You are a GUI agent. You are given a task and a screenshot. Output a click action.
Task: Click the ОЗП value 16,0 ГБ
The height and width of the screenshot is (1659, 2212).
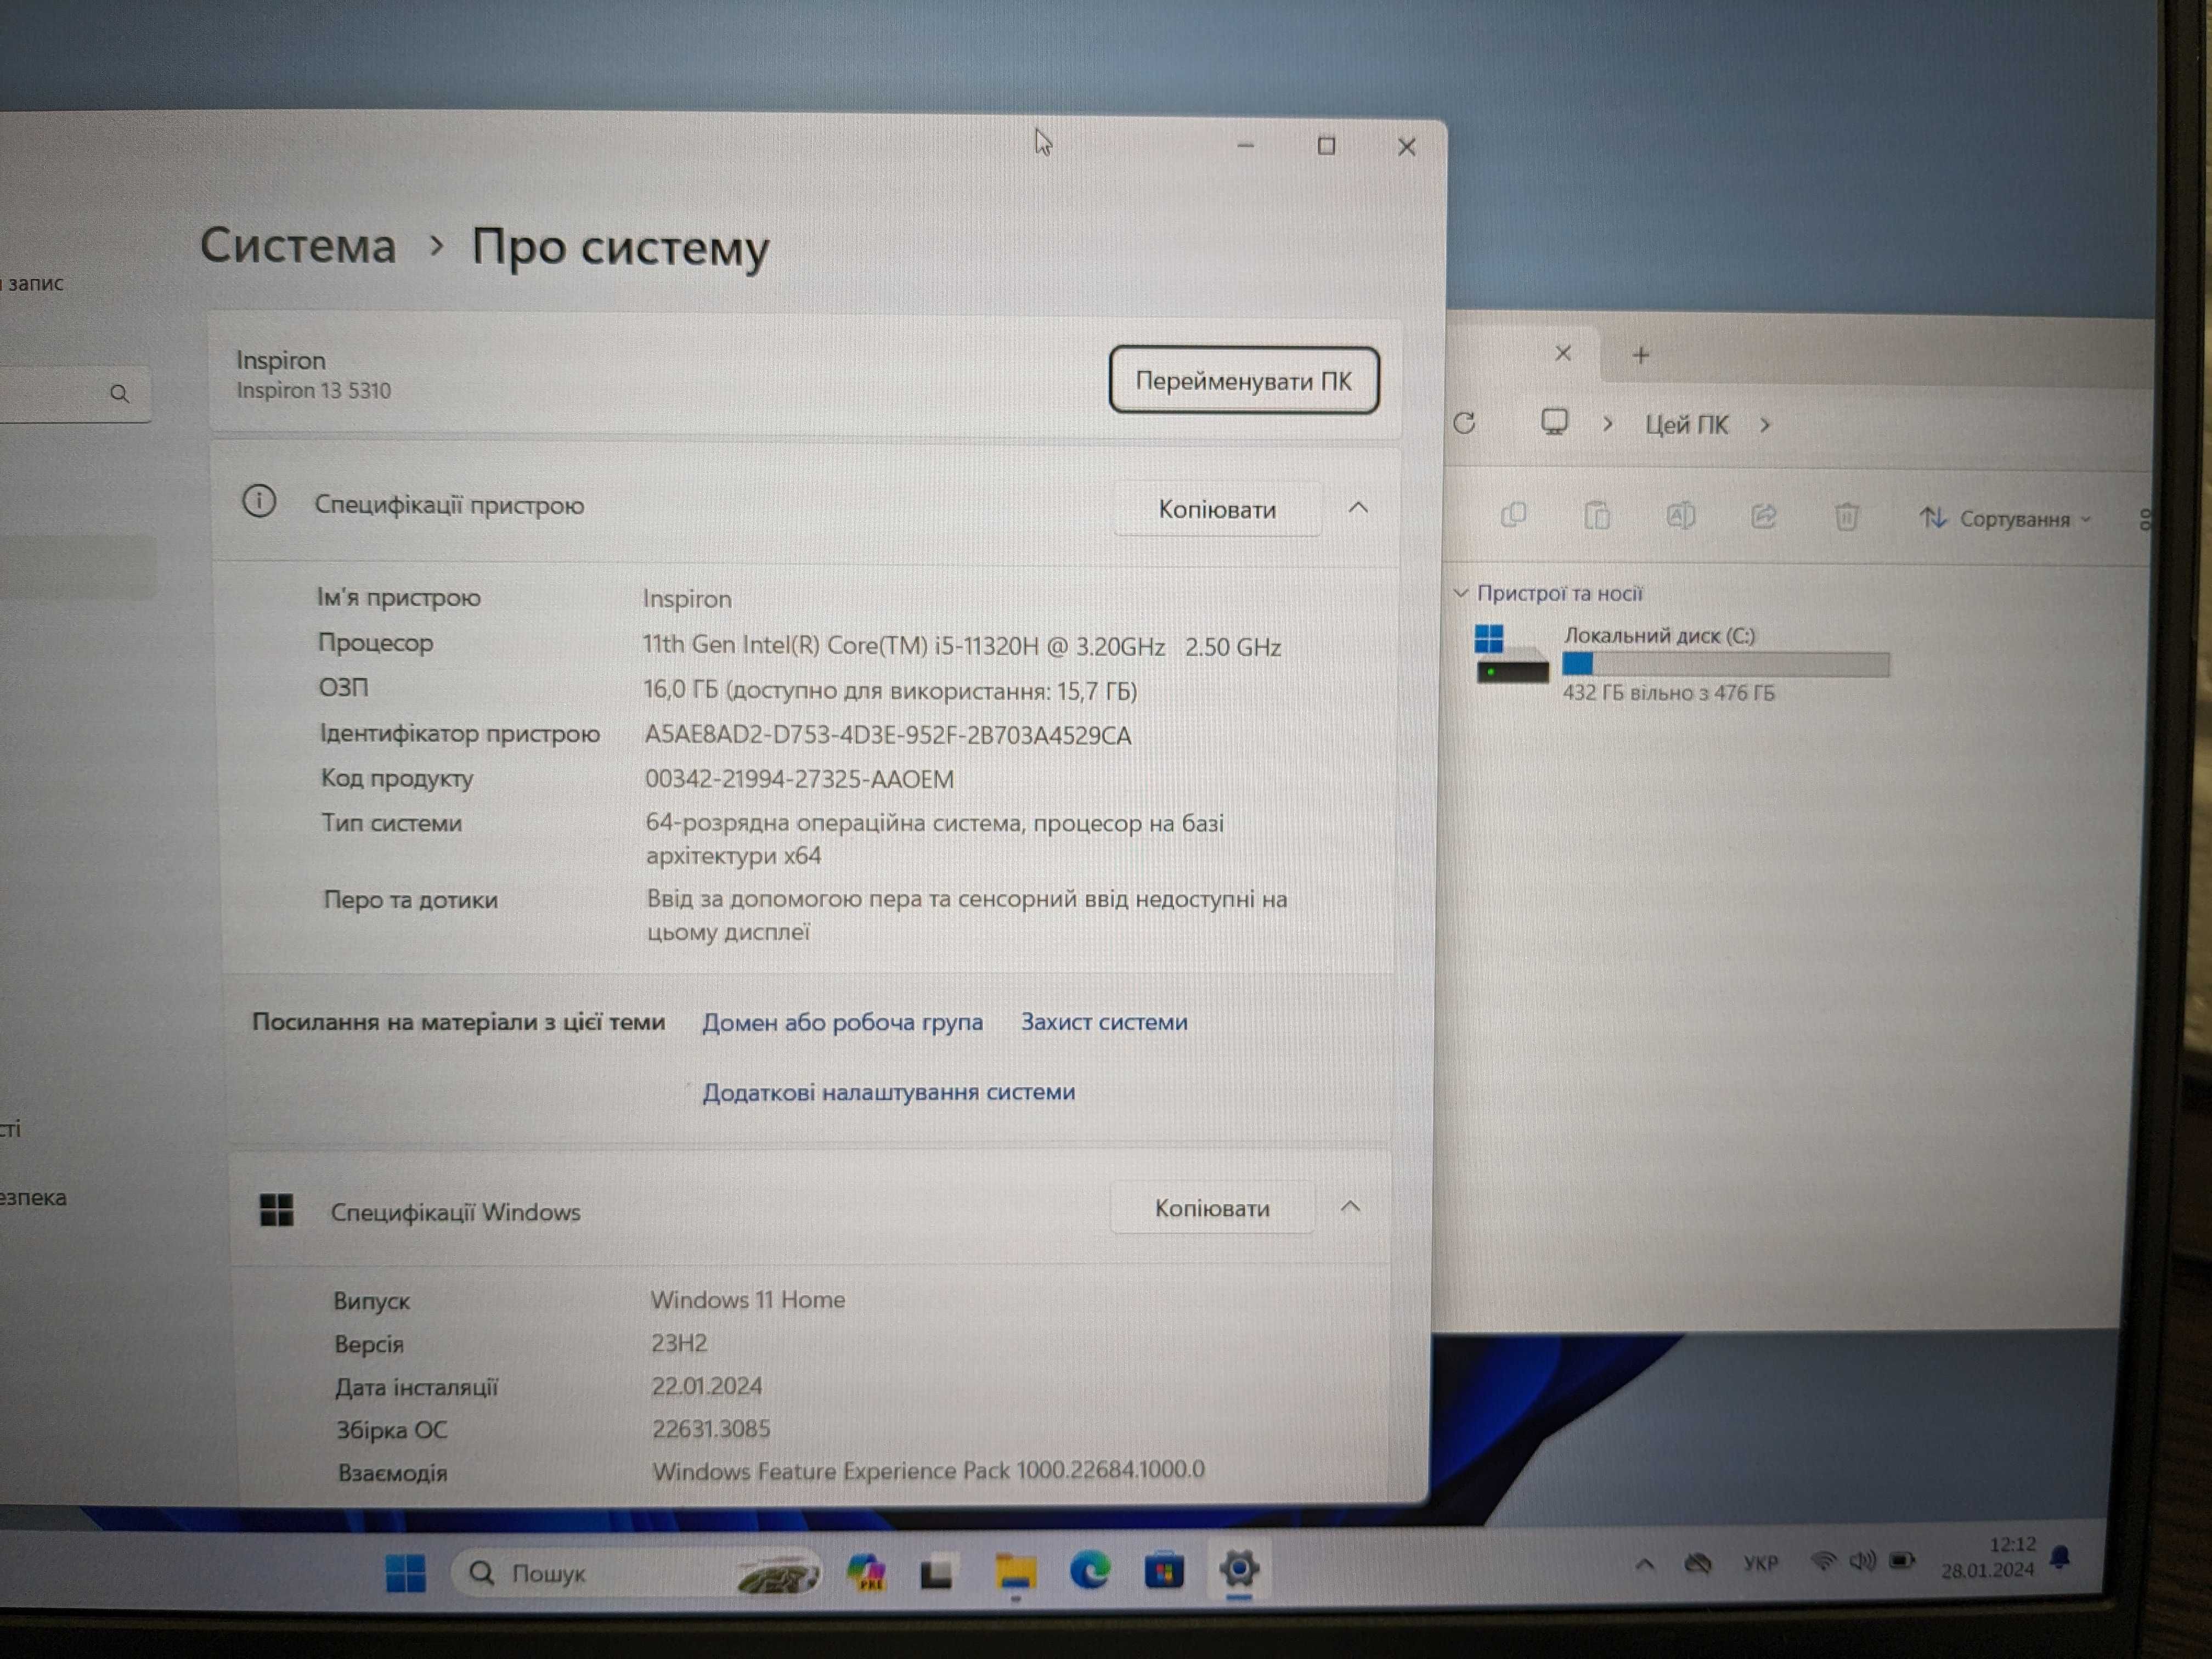tap(889, 690)
